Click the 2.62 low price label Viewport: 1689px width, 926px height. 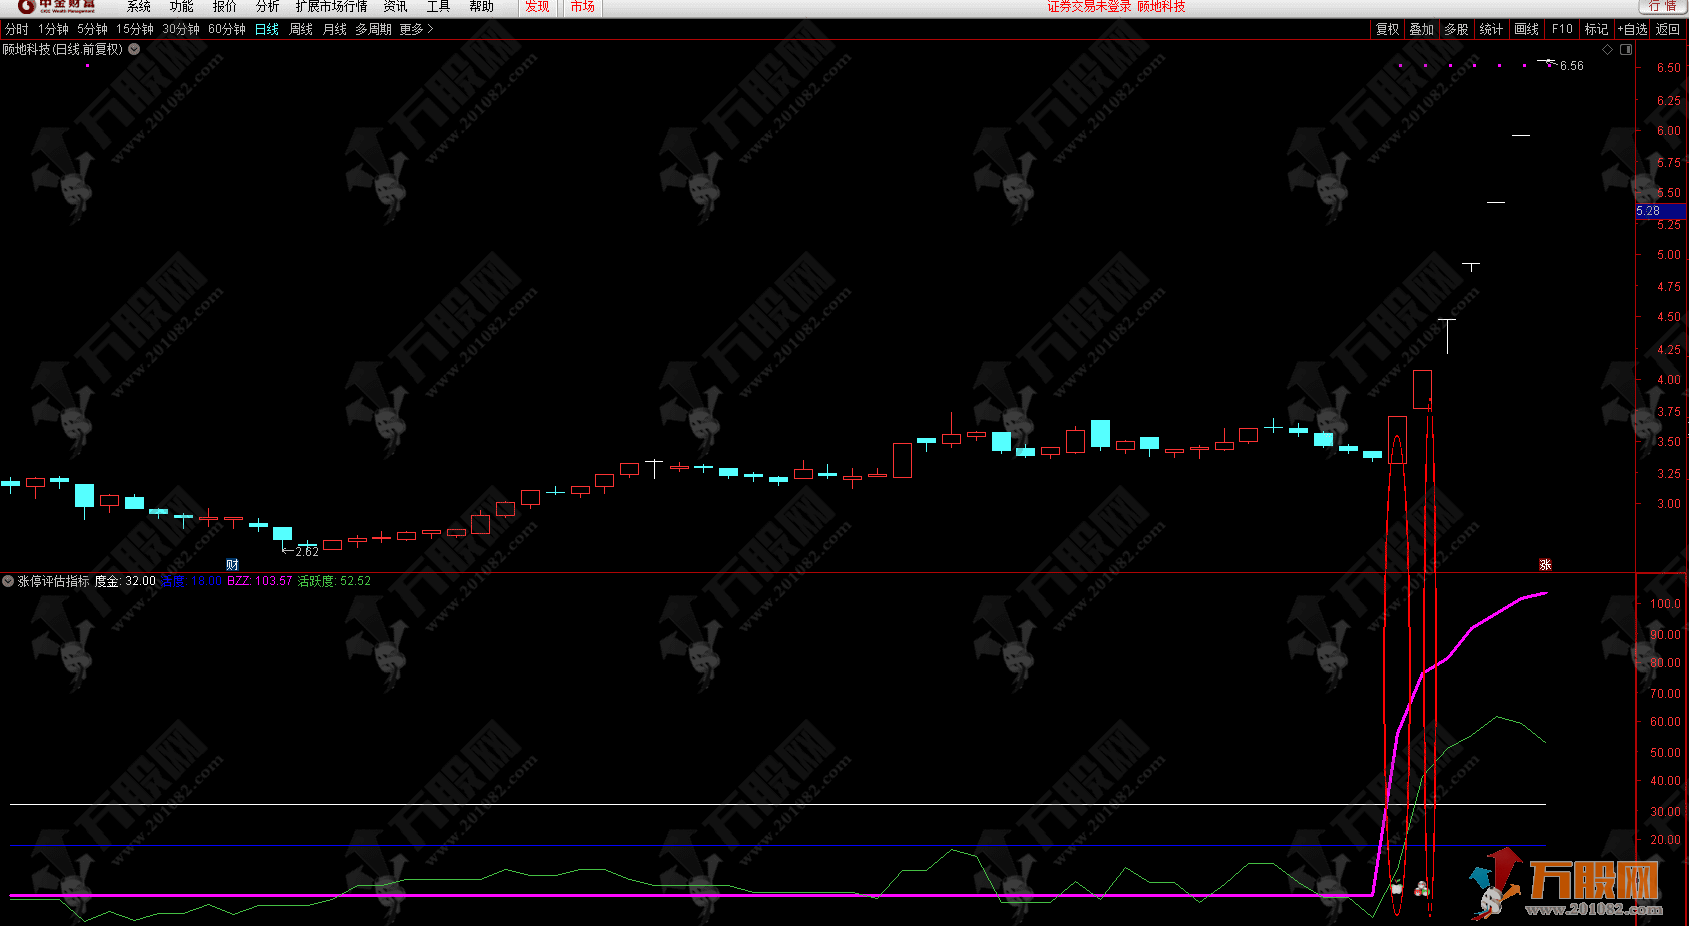tap(307, 552)
